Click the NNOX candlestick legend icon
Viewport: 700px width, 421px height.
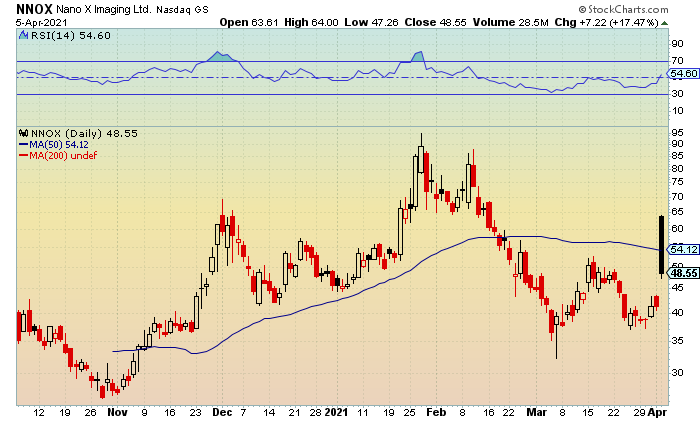23,133
